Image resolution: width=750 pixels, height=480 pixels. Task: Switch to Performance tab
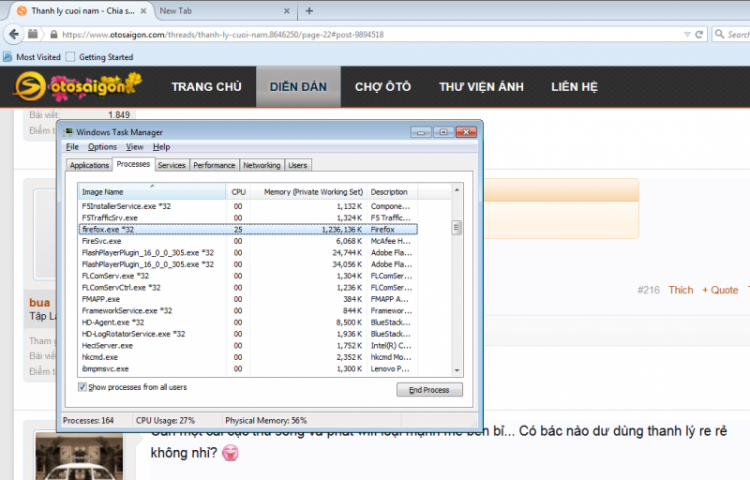click(214, 165)
